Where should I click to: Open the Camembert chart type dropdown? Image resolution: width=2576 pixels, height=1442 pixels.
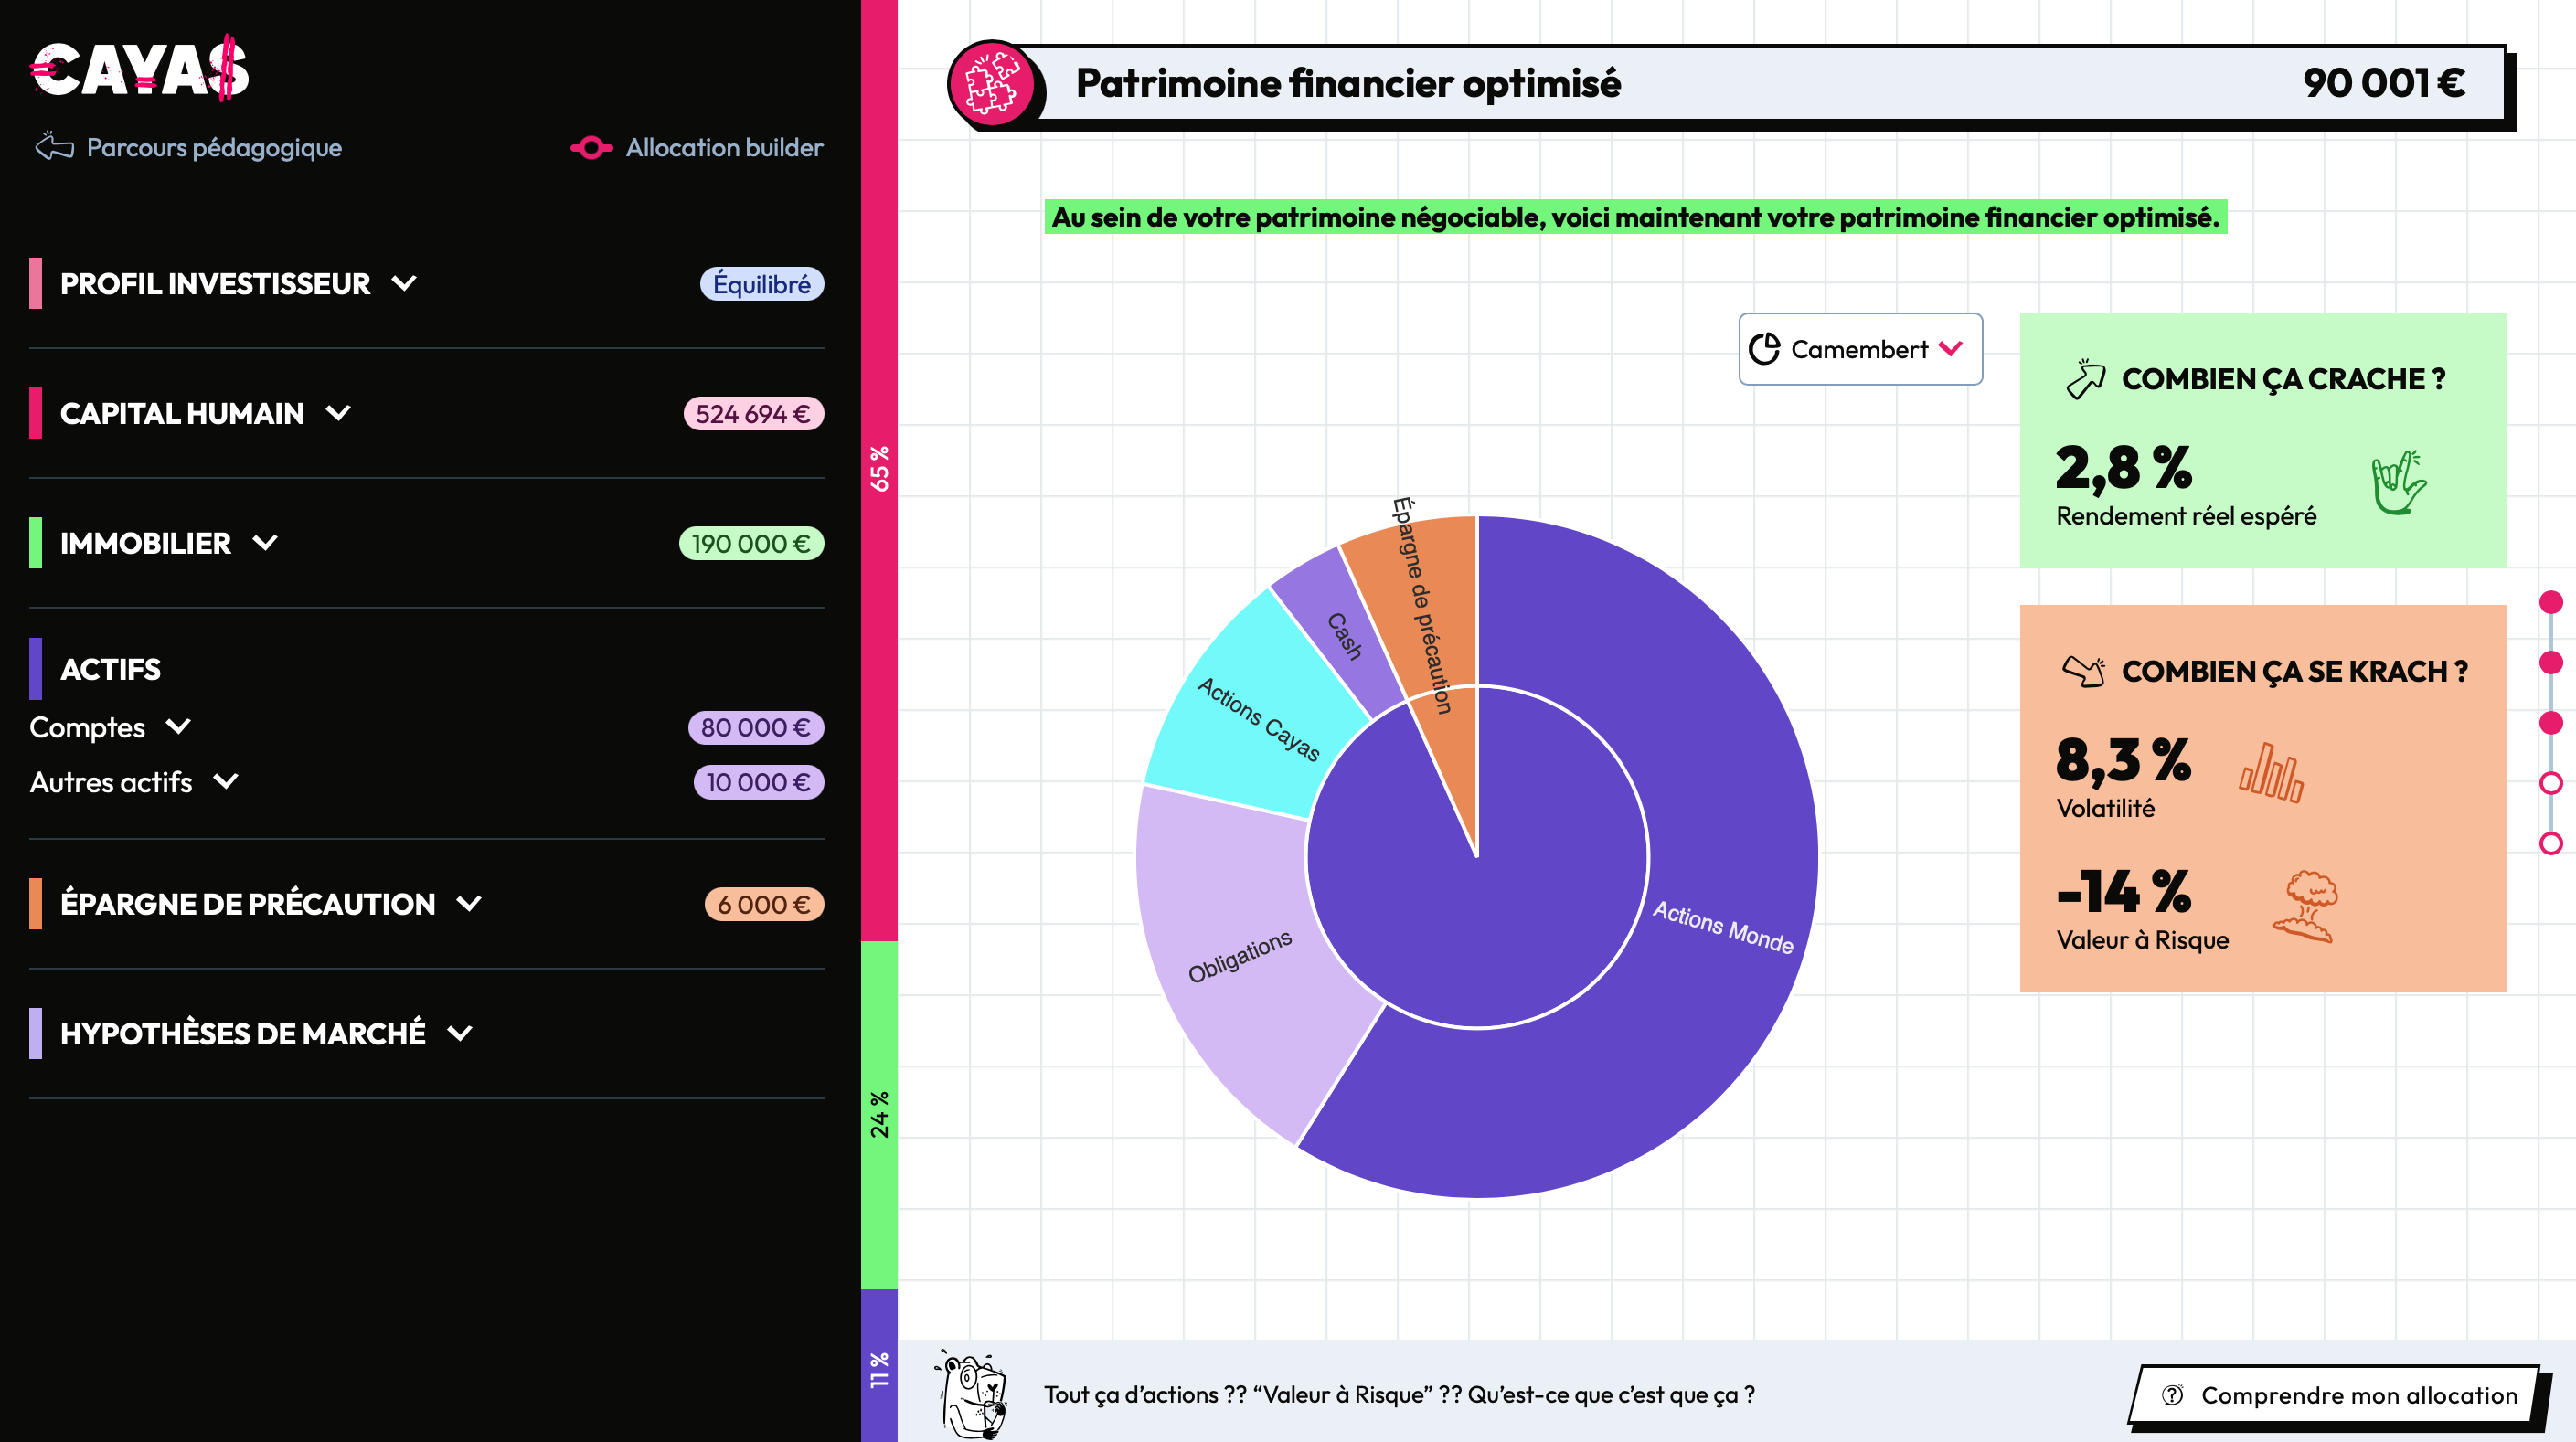[1859, 349]
